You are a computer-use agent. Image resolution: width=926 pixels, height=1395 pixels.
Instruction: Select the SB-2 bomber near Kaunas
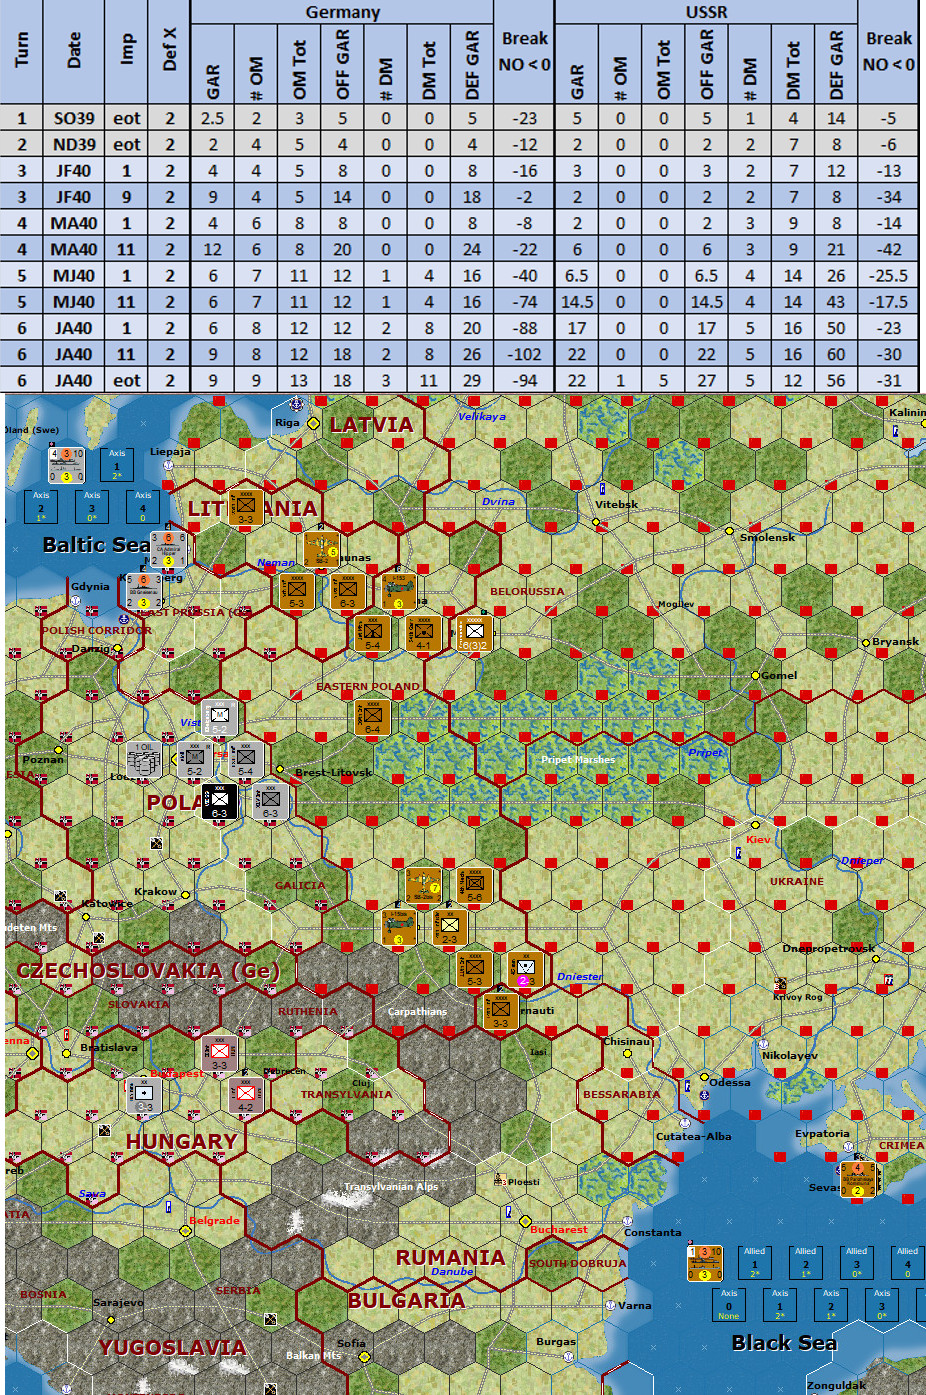coord(321,549)
